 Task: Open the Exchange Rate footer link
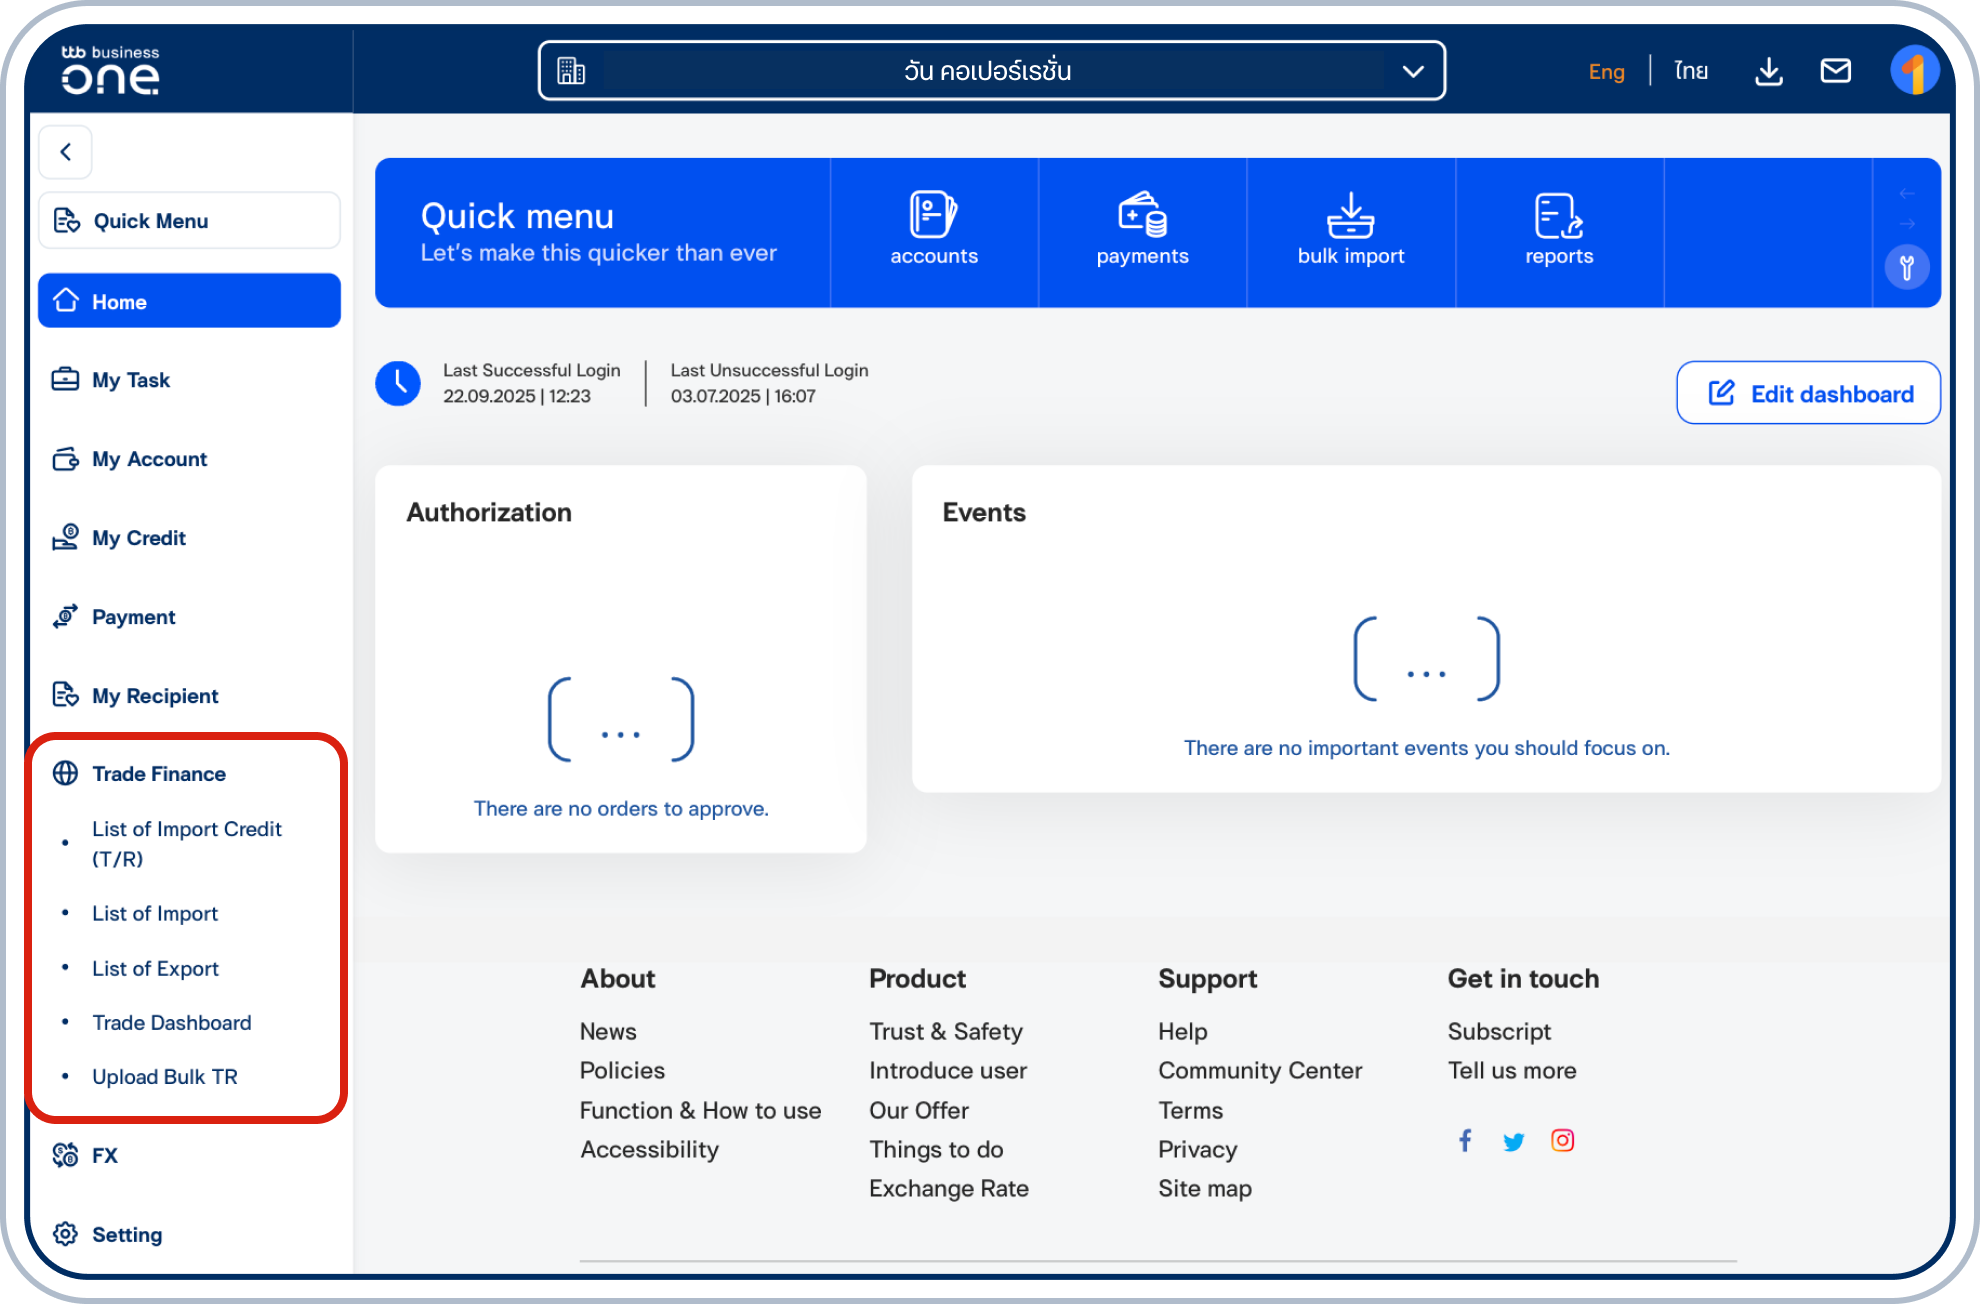[948, 1188]
